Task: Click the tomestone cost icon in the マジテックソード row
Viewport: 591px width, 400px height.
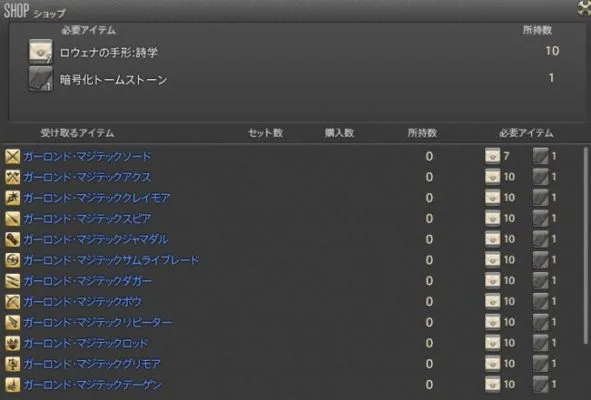Action: tap(540, 156)
